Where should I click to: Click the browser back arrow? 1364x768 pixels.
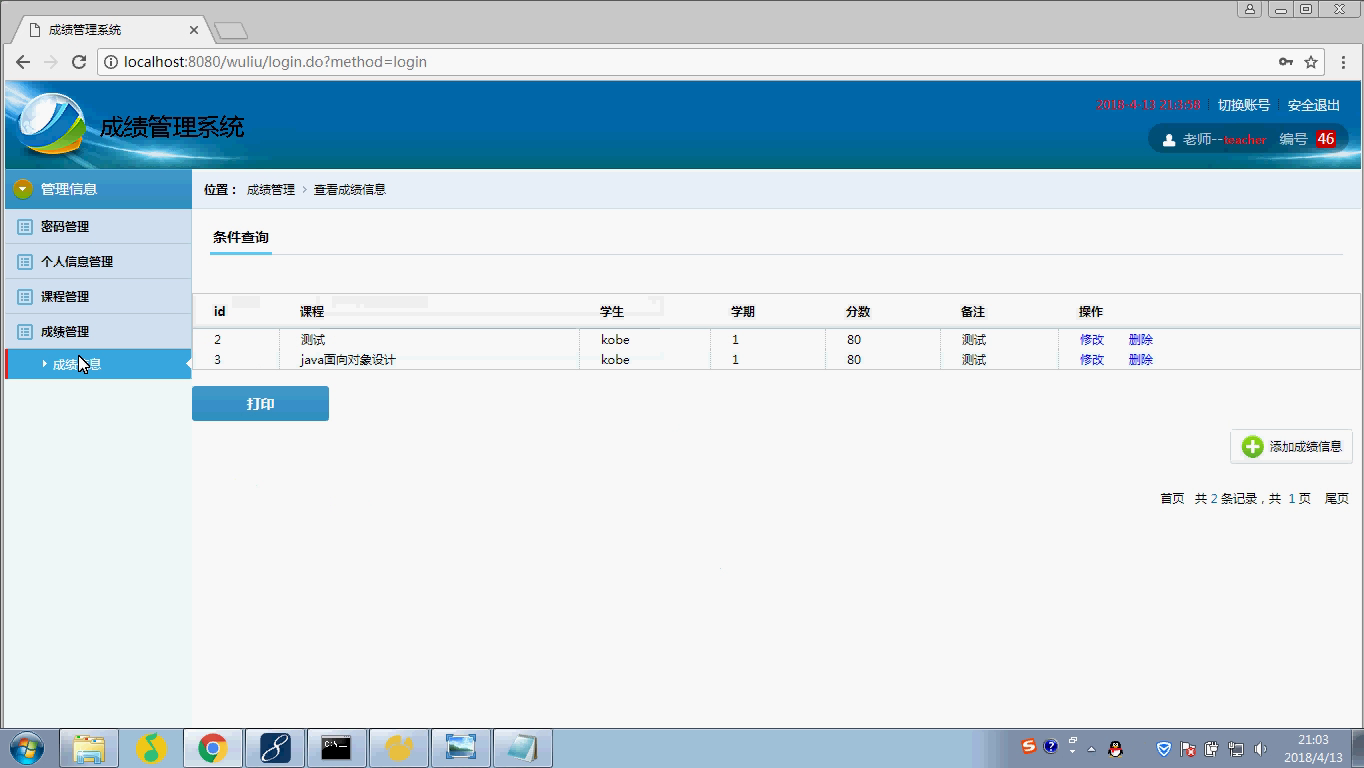coord(23,62)
